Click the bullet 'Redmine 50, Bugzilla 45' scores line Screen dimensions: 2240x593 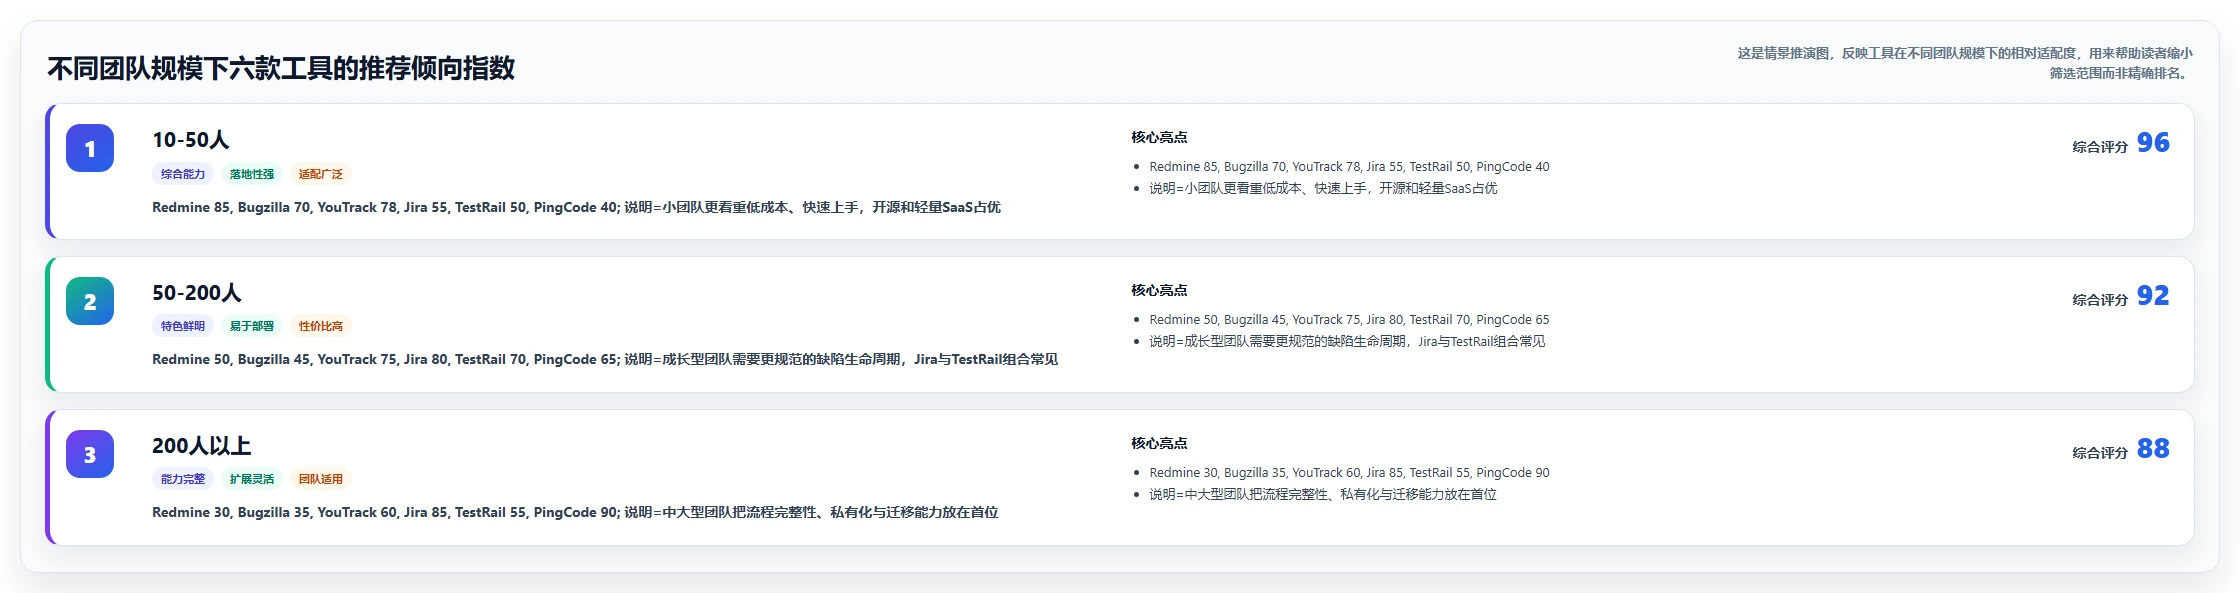pos(1349,320)
